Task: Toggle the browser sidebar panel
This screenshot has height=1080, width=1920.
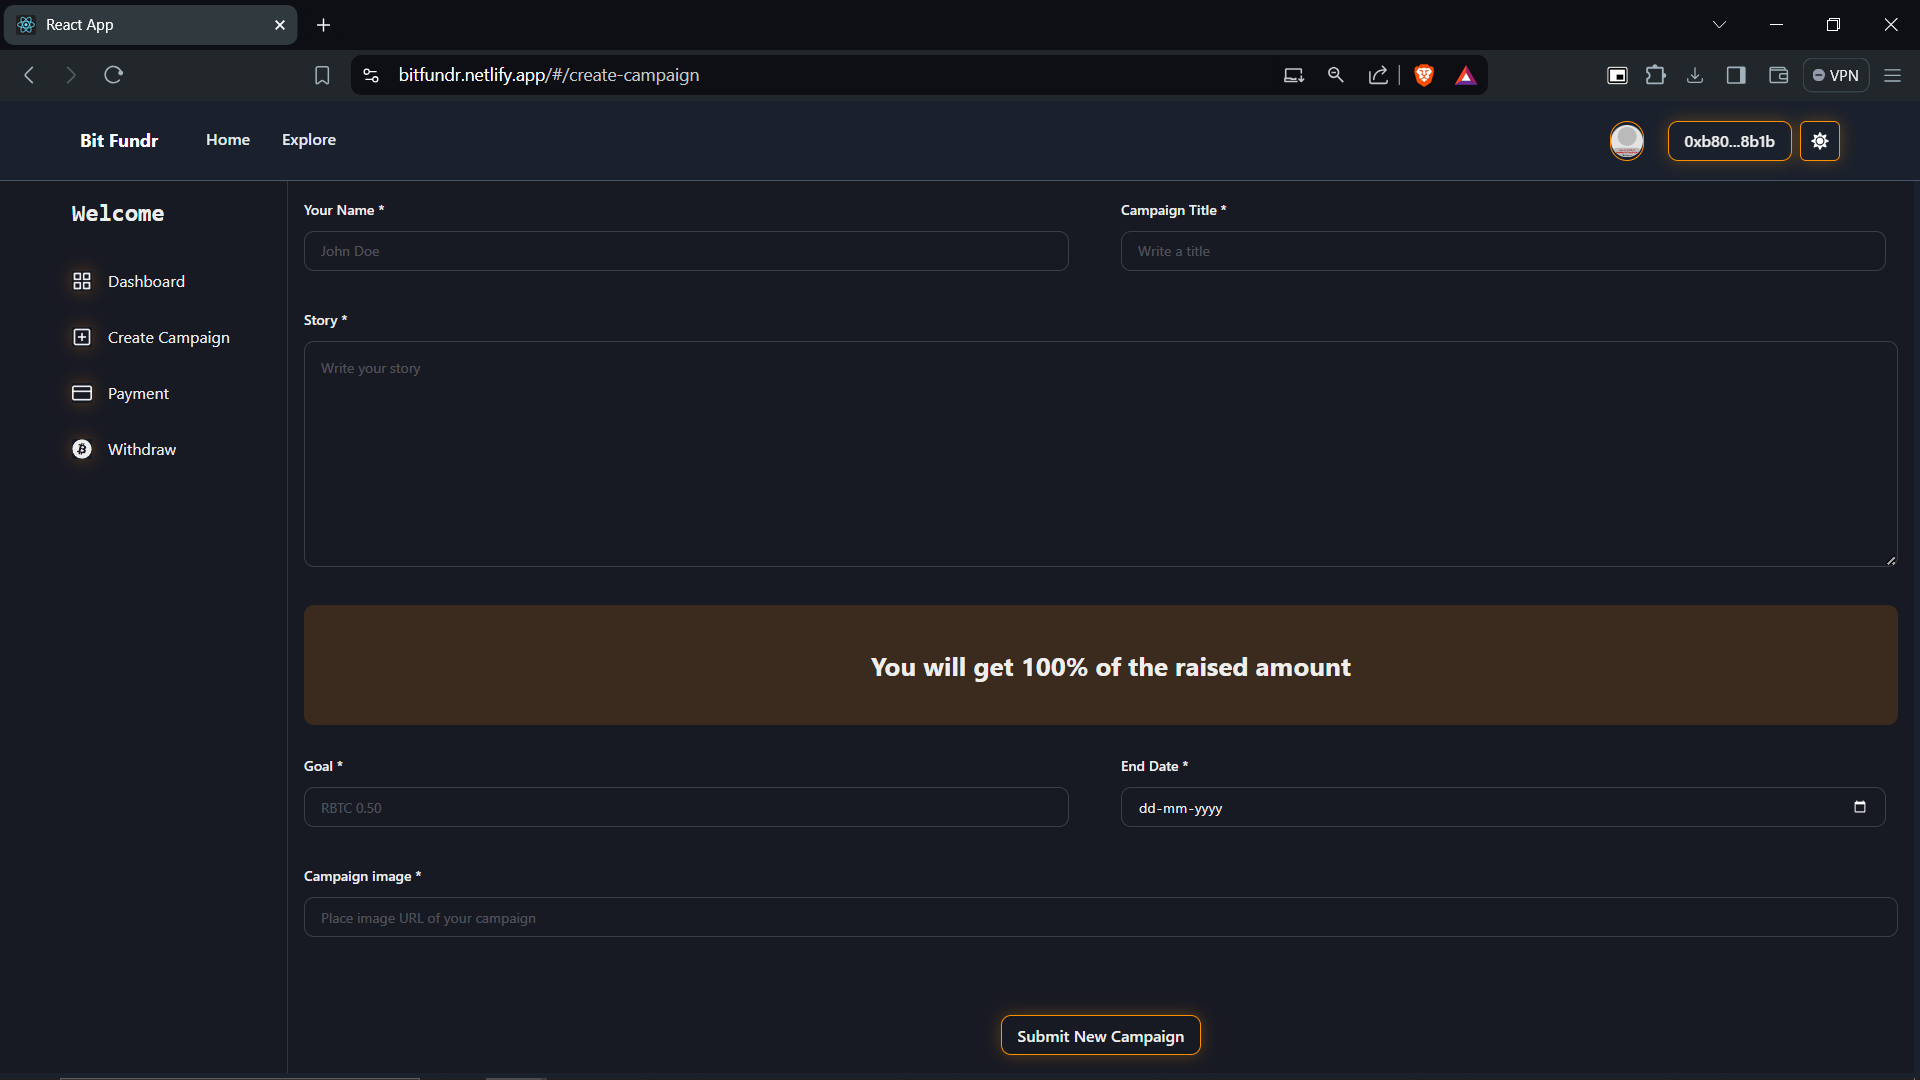Action: 1736,75
